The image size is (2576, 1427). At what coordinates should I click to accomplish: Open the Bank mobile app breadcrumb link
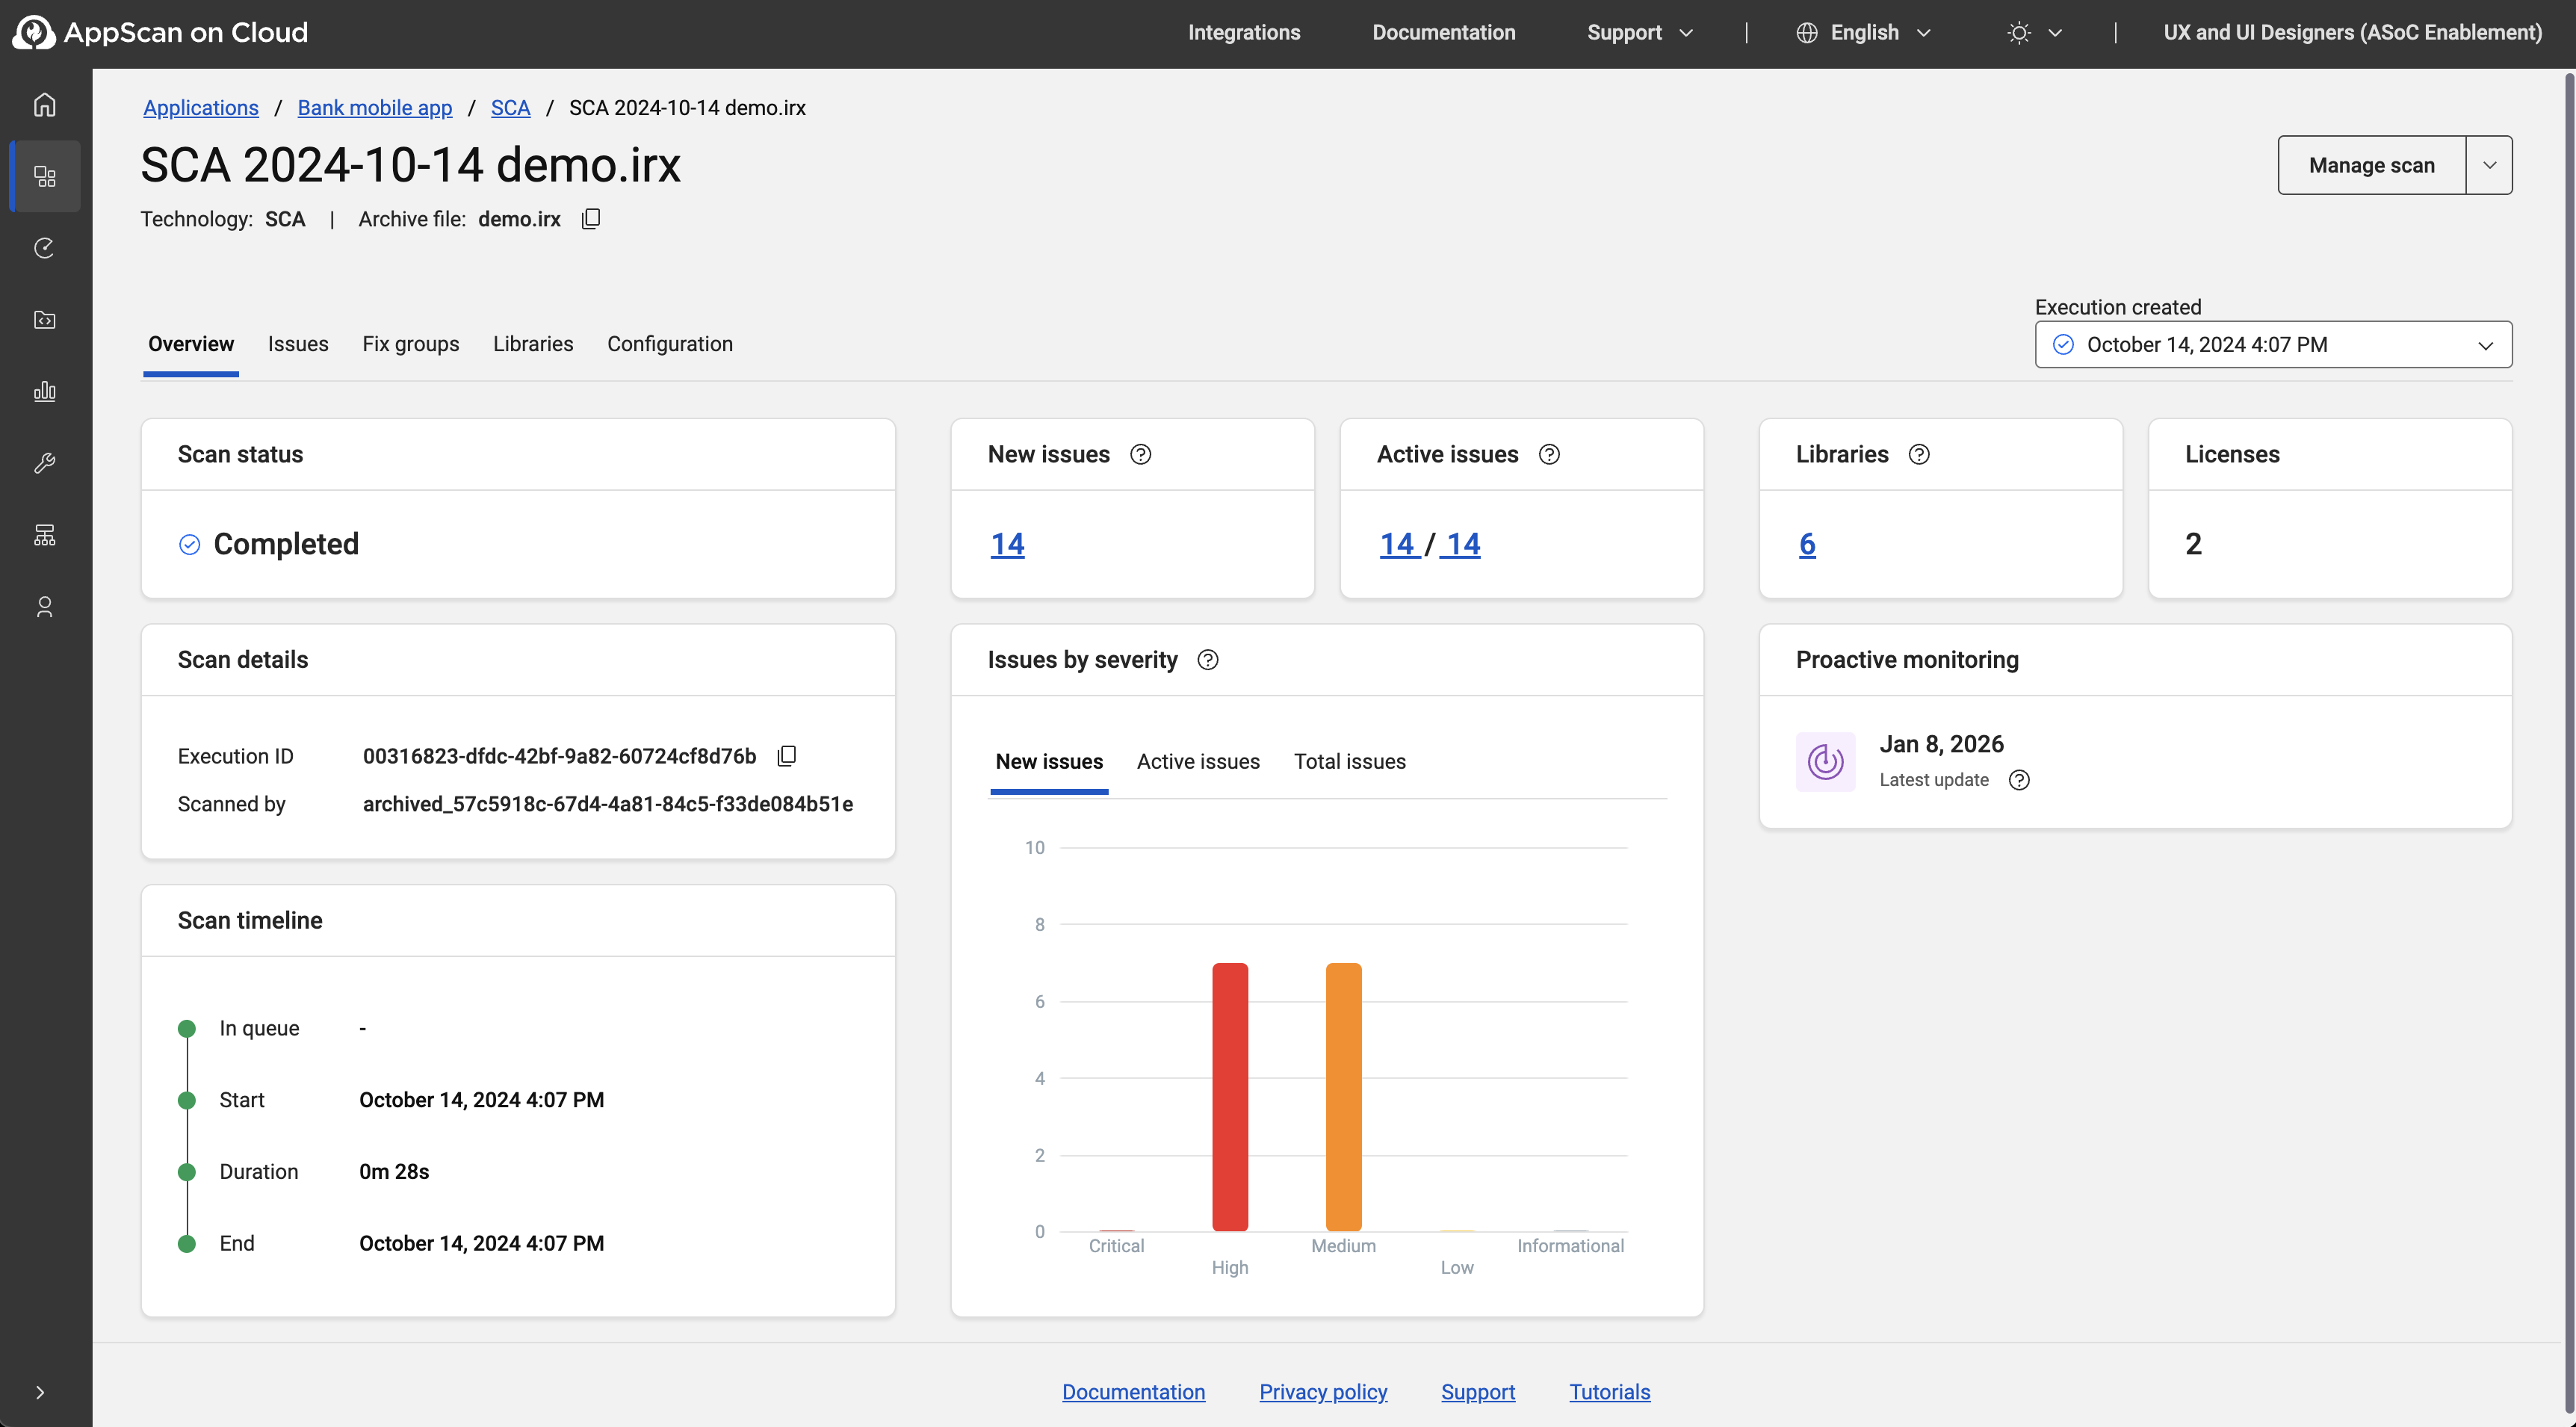(x=374, y=108)
